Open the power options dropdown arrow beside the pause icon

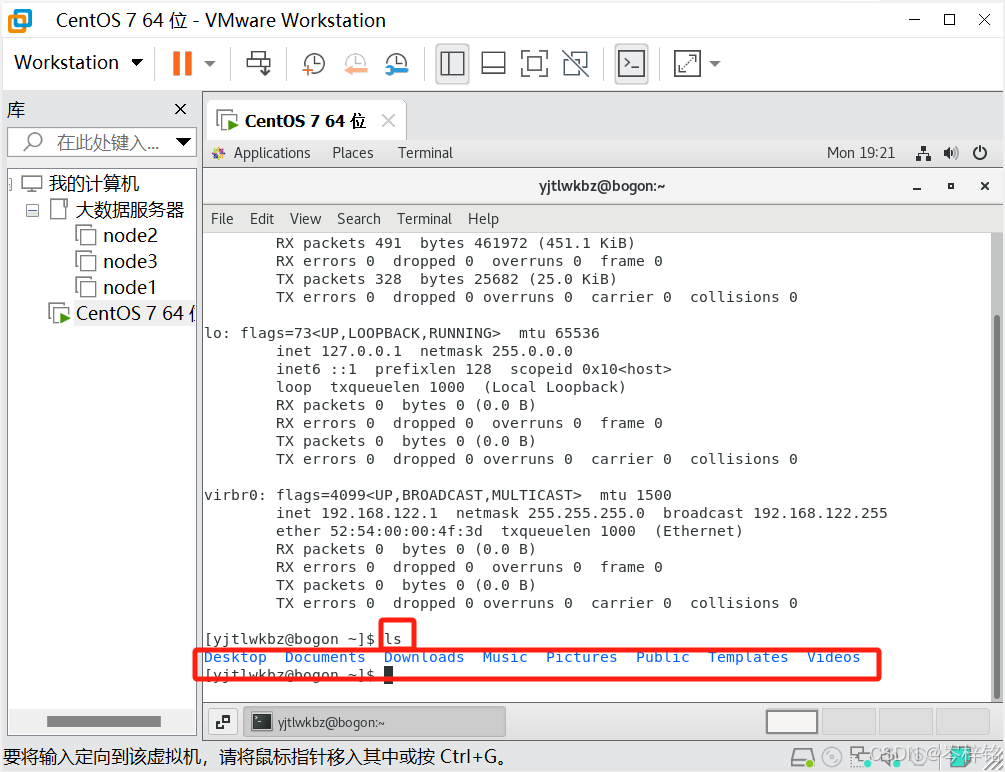pyautogui.click(x=210, y=63)
